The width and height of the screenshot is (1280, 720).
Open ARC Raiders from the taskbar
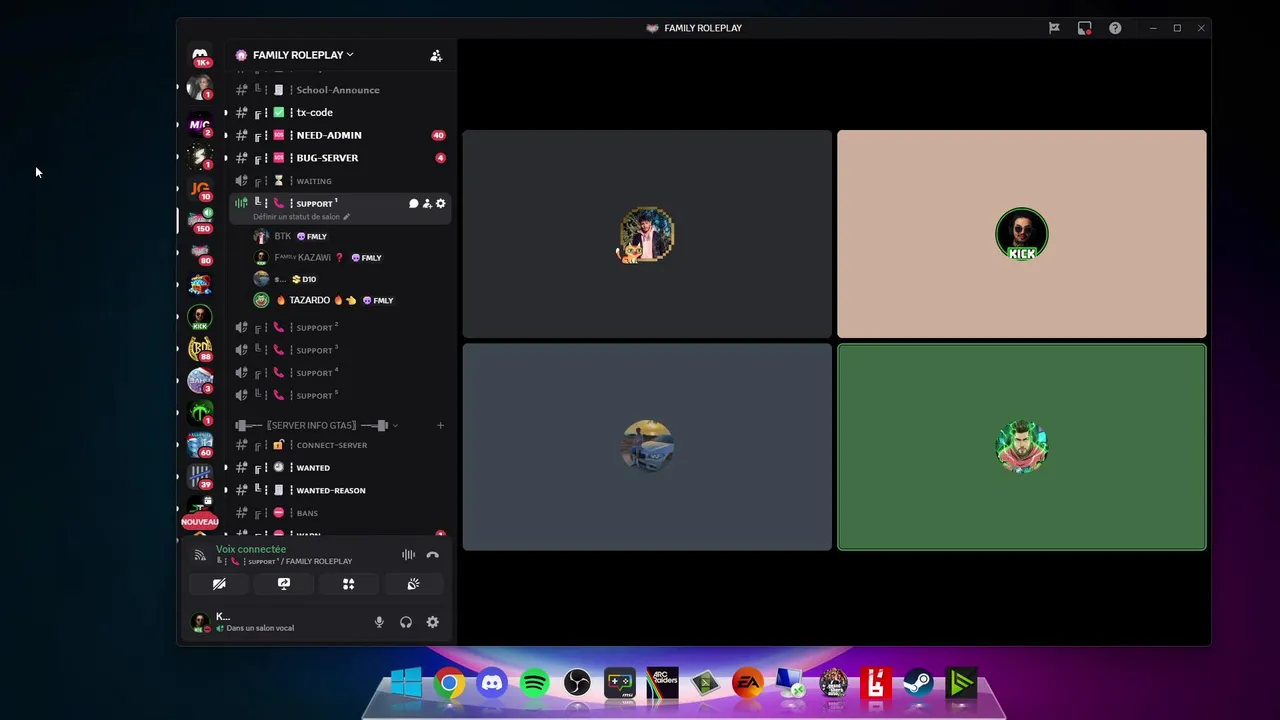(662, 684)
